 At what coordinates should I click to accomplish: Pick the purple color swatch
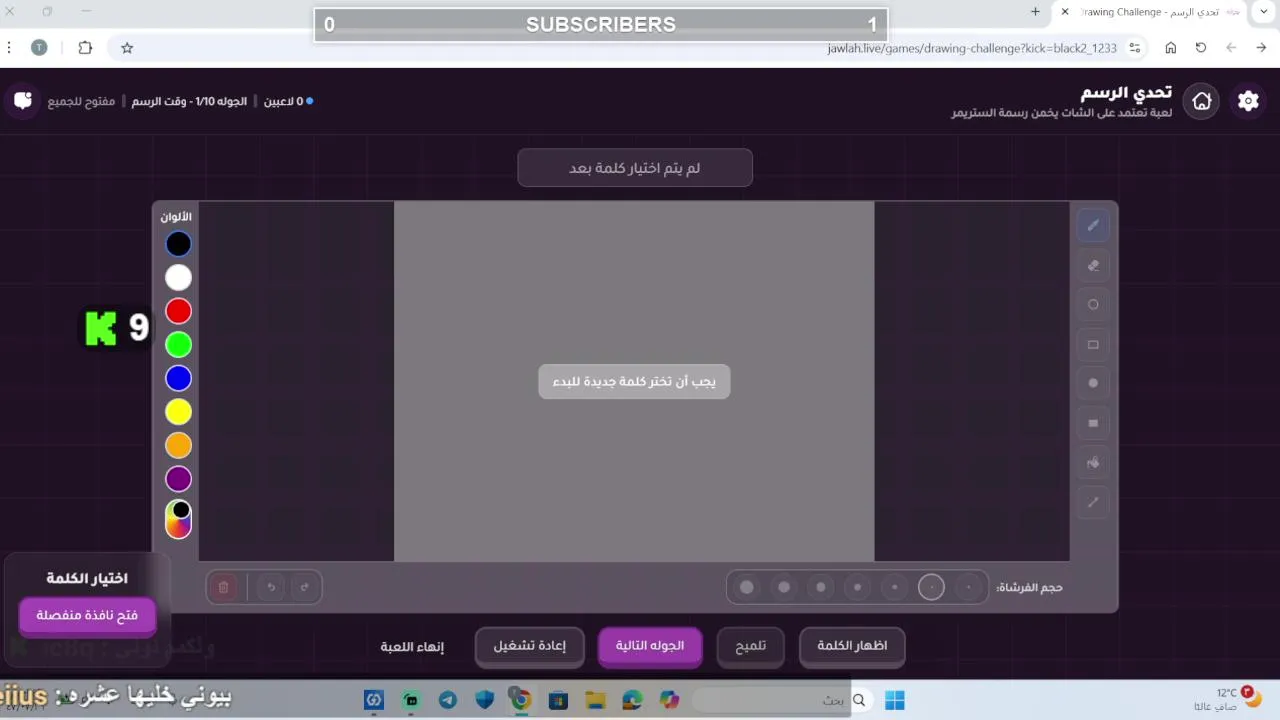pyautogui.click(x=178, y=479)
